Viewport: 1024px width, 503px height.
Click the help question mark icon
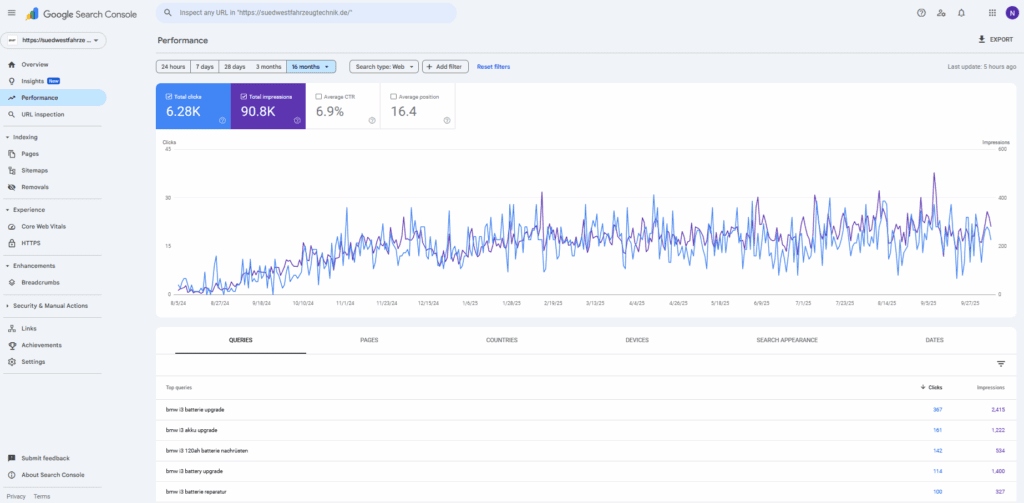click(921, 13)
